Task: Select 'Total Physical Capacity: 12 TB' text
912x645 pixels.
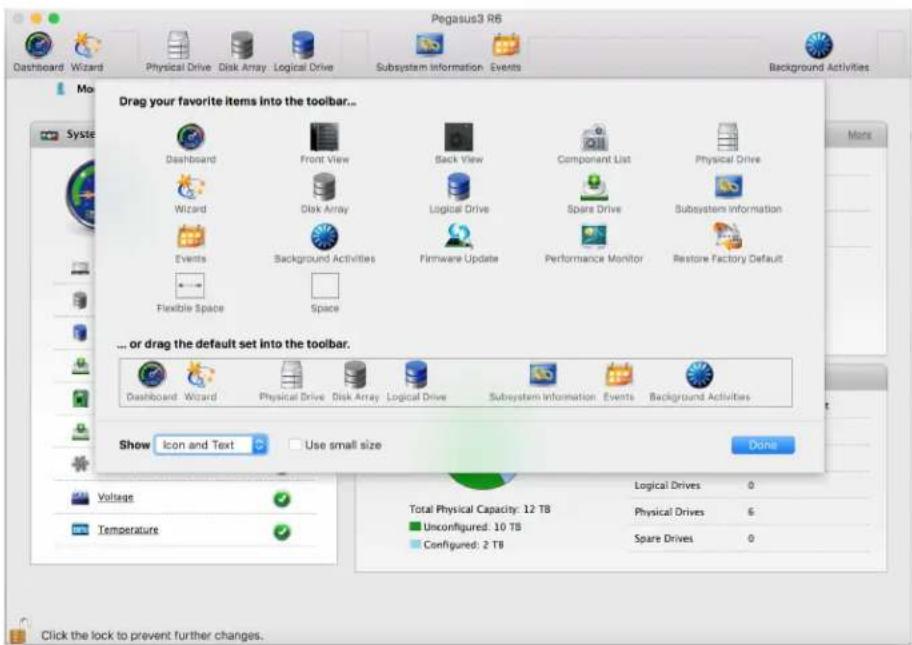Action: point(480,509)
